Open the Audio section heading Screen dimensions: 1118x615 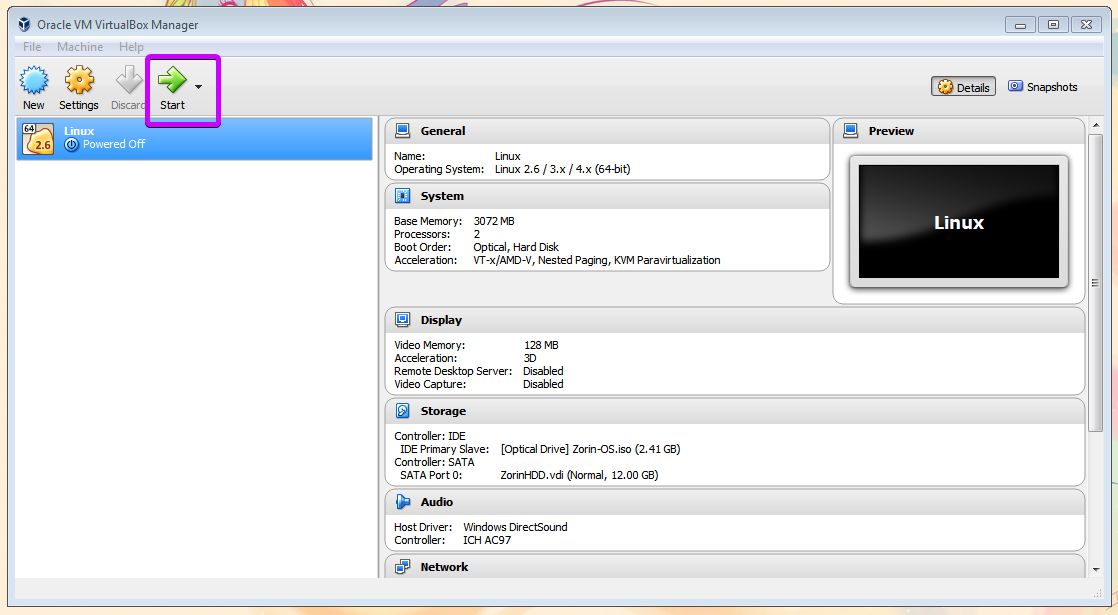click(x=436, y=502)
